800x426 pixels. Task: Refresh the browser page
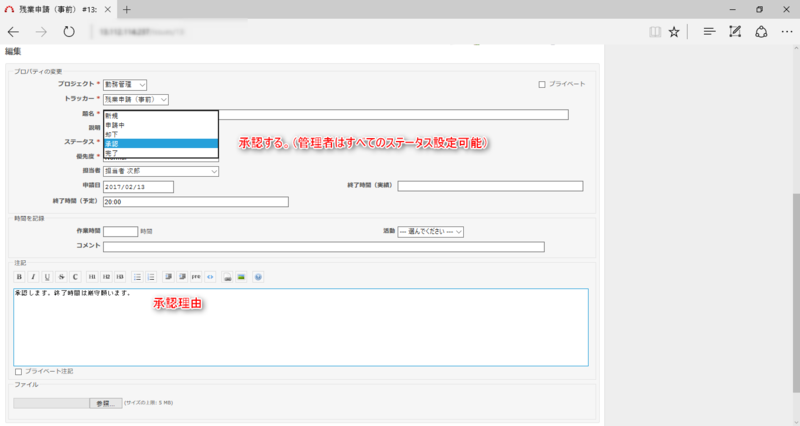[69, 32]
